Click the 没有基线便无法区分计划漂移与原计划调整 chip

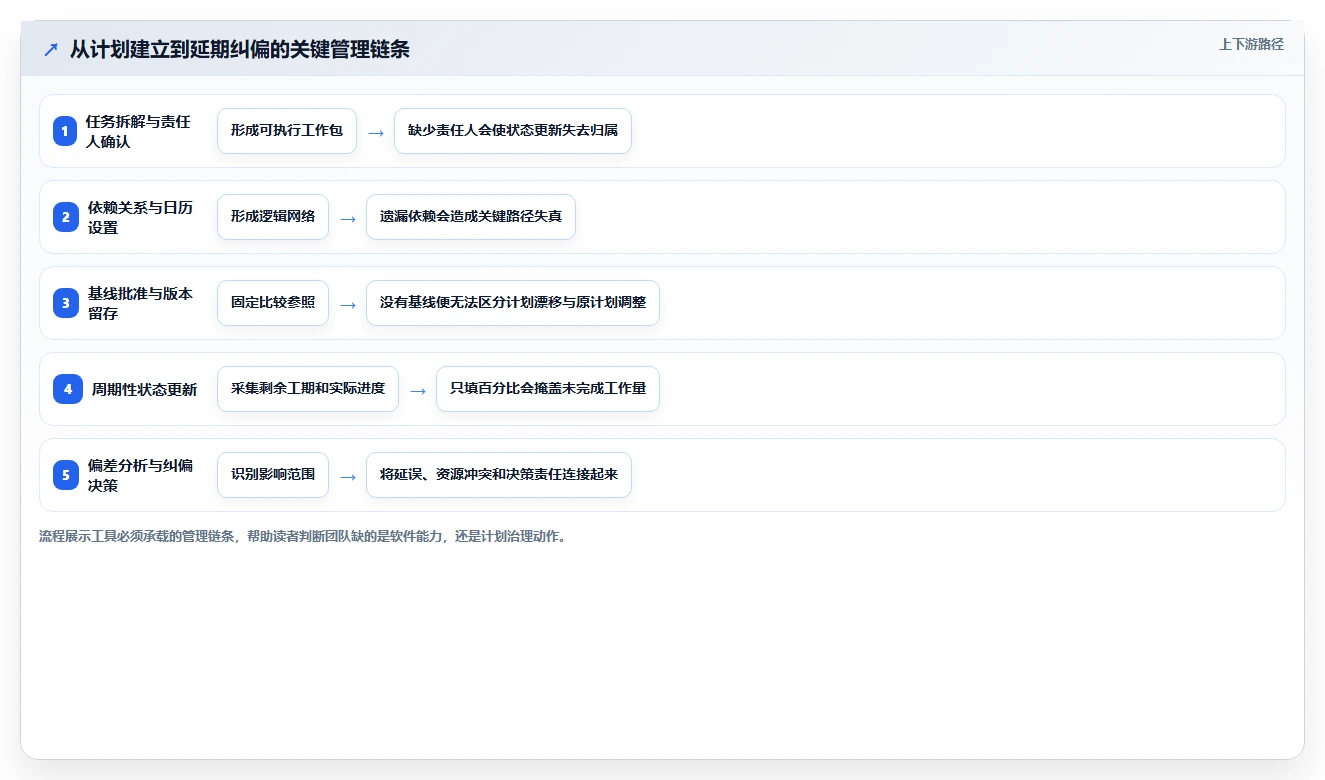pyautogui.click(x=513, y=303)
